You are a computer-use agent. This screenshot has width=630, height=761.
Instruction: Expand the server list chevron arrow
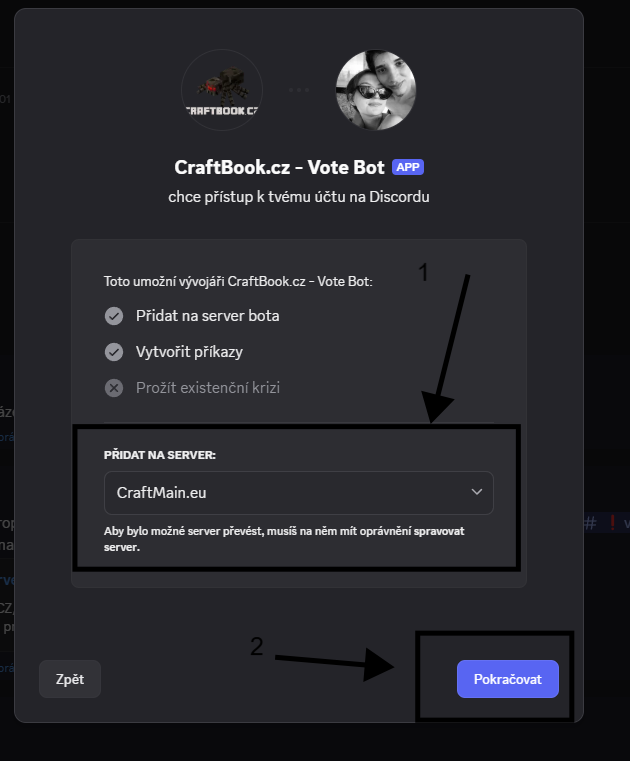click(x=477, y=492)
